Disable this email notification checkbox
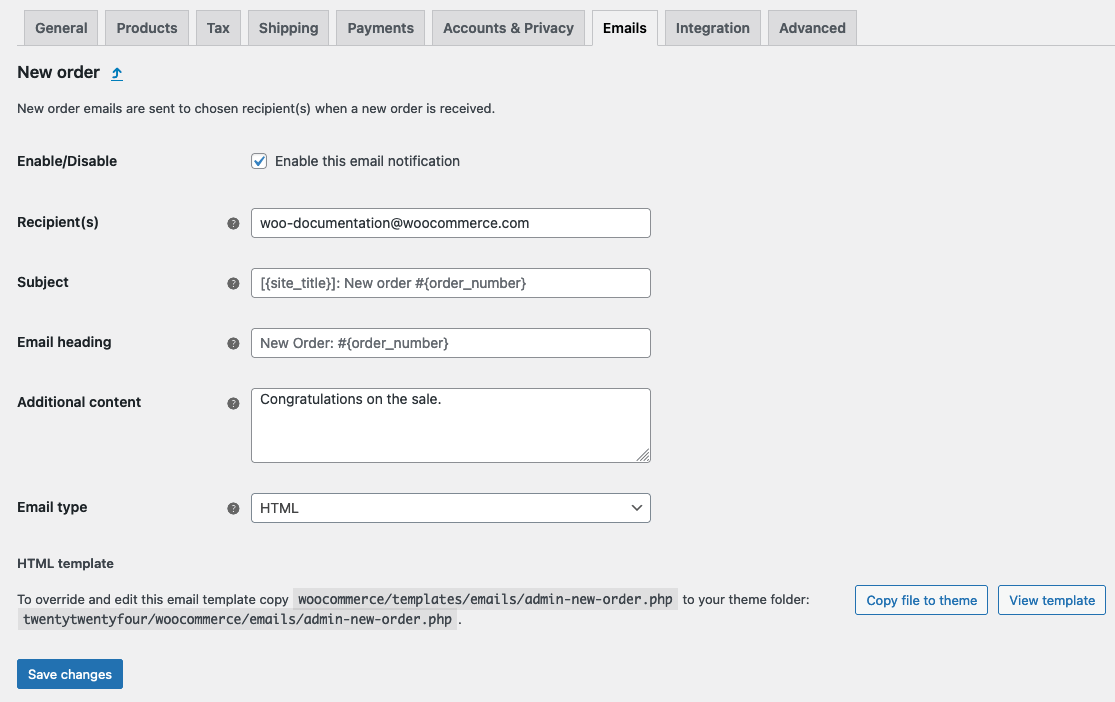 click(259, 161)
